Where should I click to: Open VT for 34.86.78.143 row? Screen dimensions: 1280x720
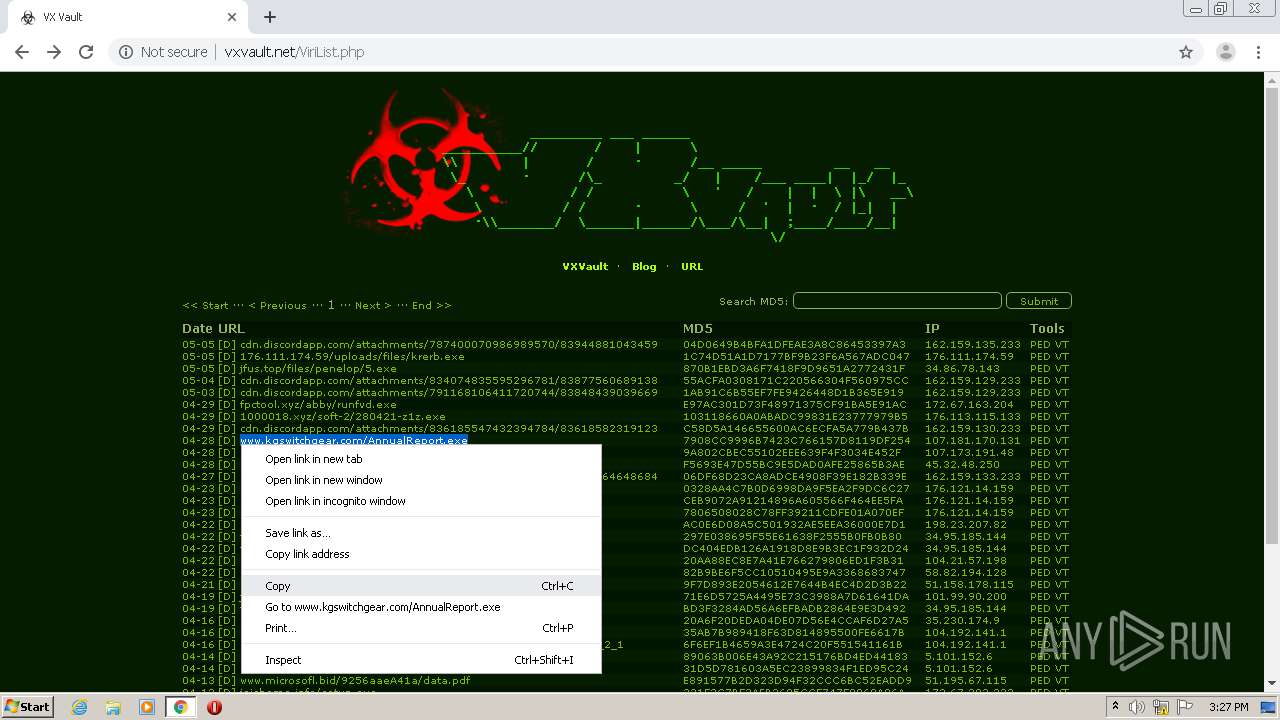1062,368
